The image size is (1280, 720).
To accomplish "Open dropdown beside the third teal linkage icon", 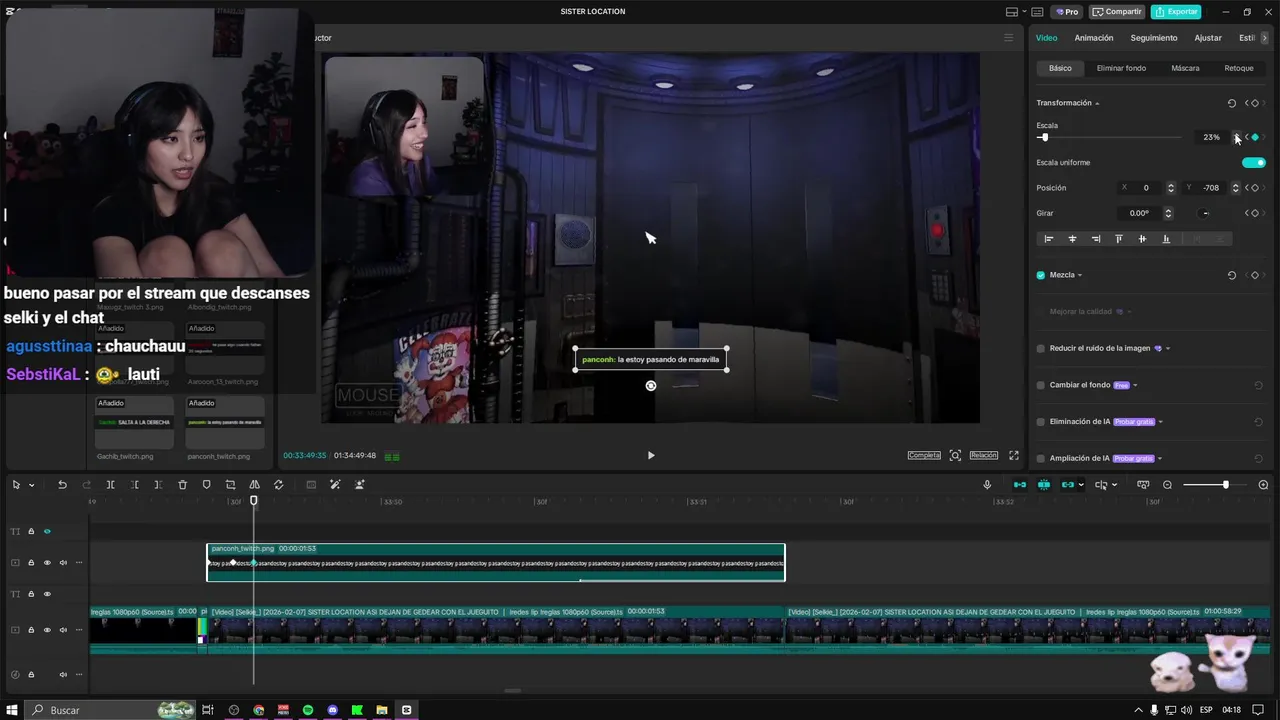I will (x=1081, y=485).
